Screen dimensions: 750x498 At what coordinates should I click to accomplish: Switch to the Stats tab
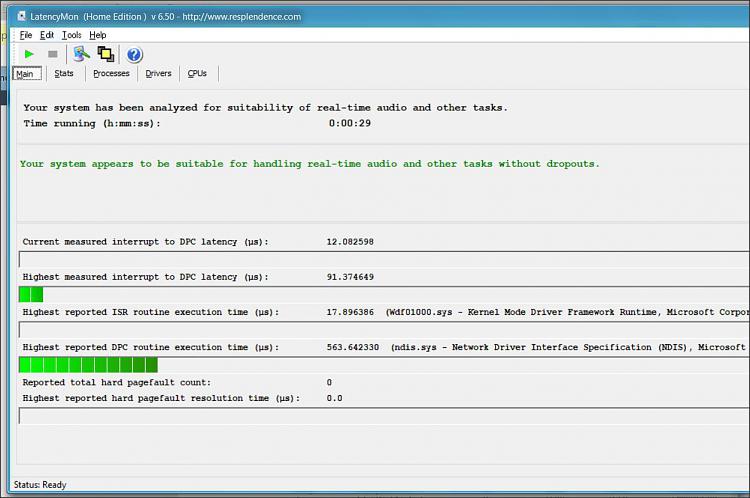click(x=64, y=73)
